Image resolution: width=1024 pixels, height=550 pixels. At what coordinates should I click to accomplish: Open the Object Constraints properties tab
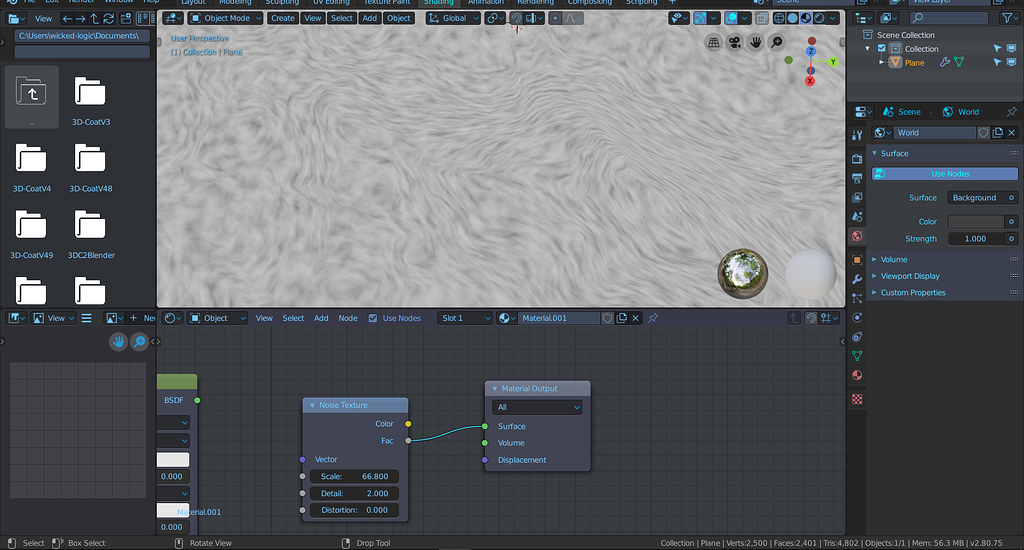(857, 337)
